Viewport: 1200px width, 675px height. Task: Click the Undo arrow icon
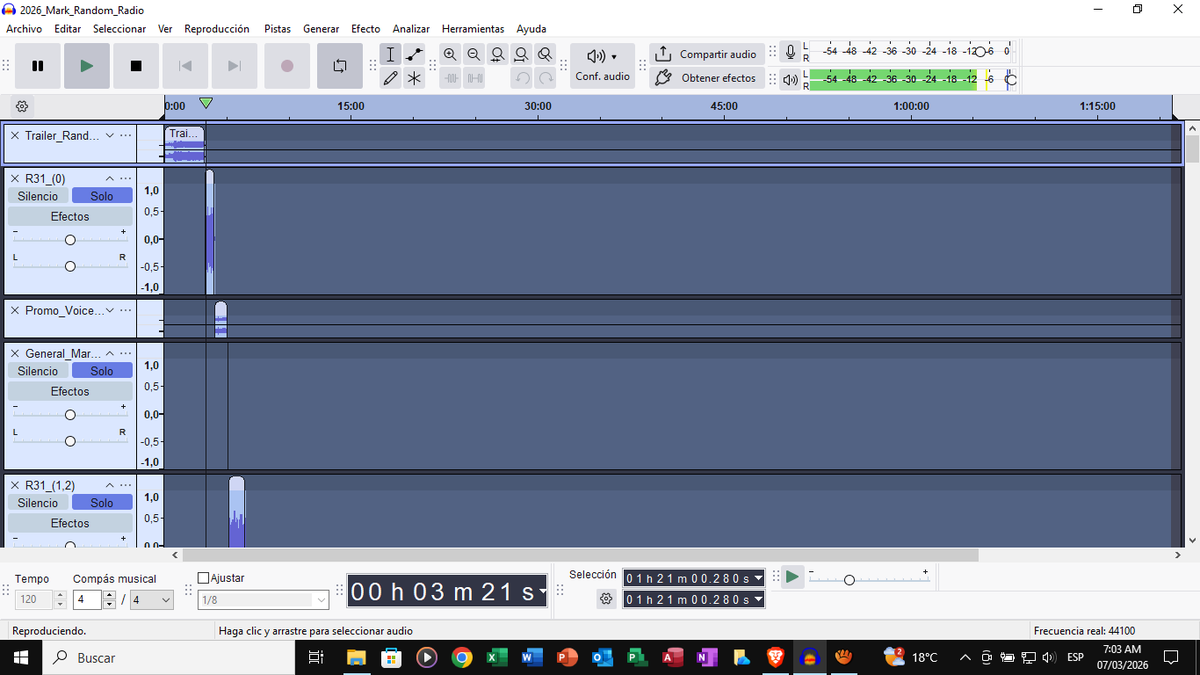(x=521, y=78)
